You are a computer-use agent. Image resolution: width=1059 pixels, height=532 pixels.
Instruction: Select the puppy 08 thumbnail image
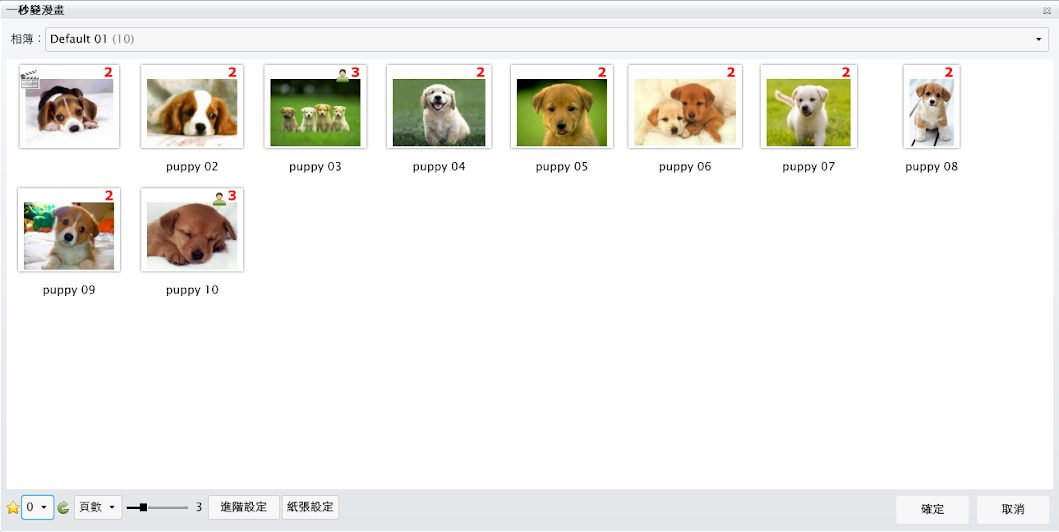[x=931, y=107]
